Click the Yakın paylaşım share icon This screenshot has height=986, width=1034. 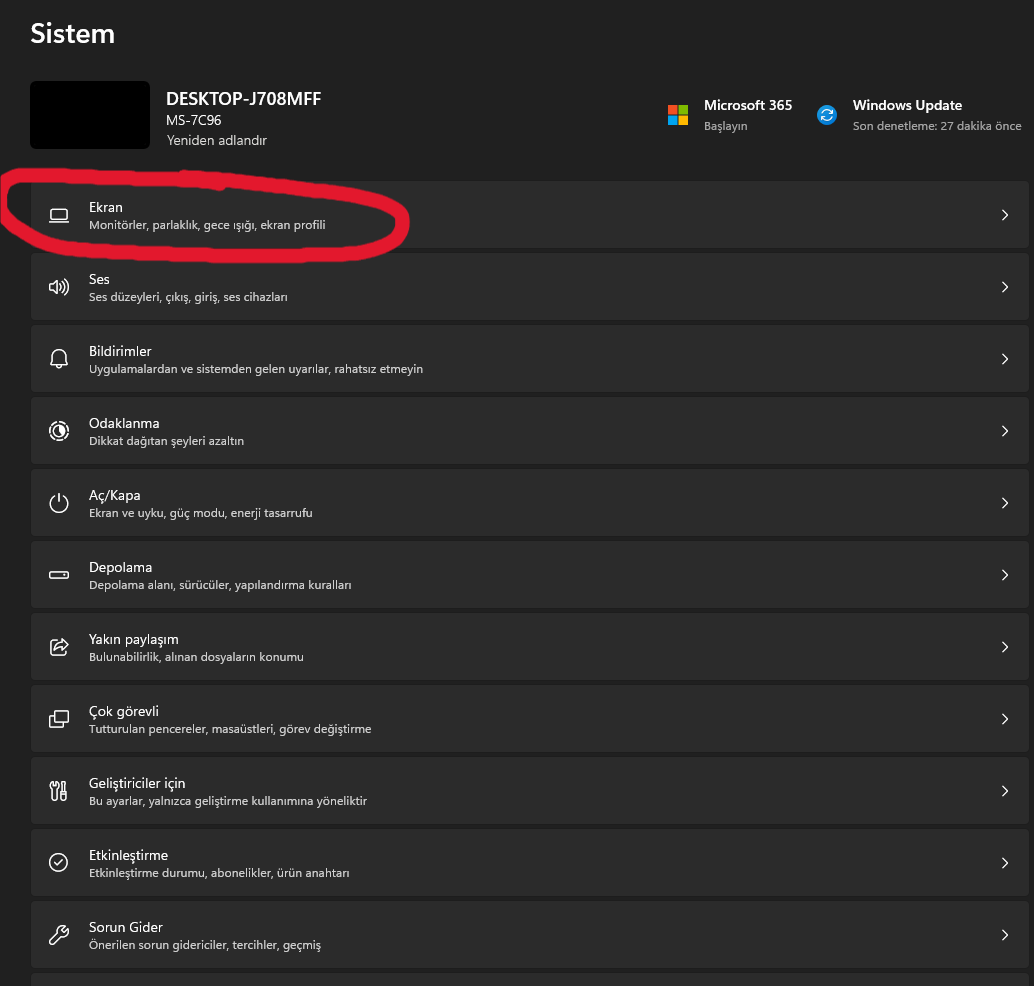pos(59,647)
